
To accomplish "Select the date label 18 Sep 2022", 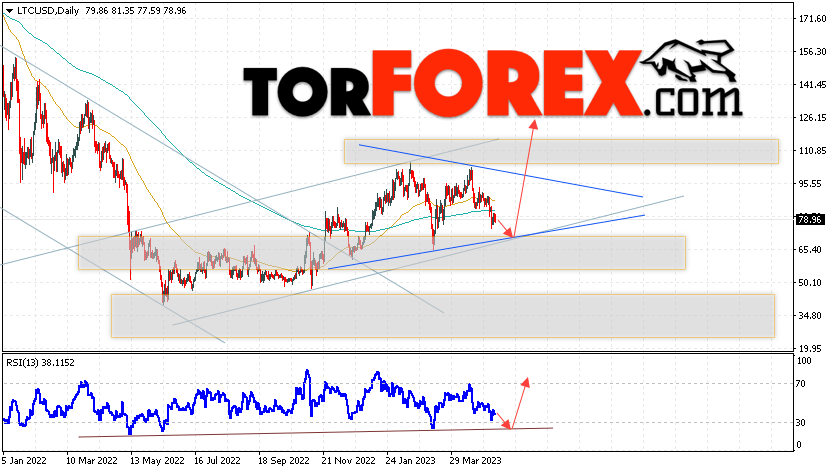I will [x=284, y=460].
